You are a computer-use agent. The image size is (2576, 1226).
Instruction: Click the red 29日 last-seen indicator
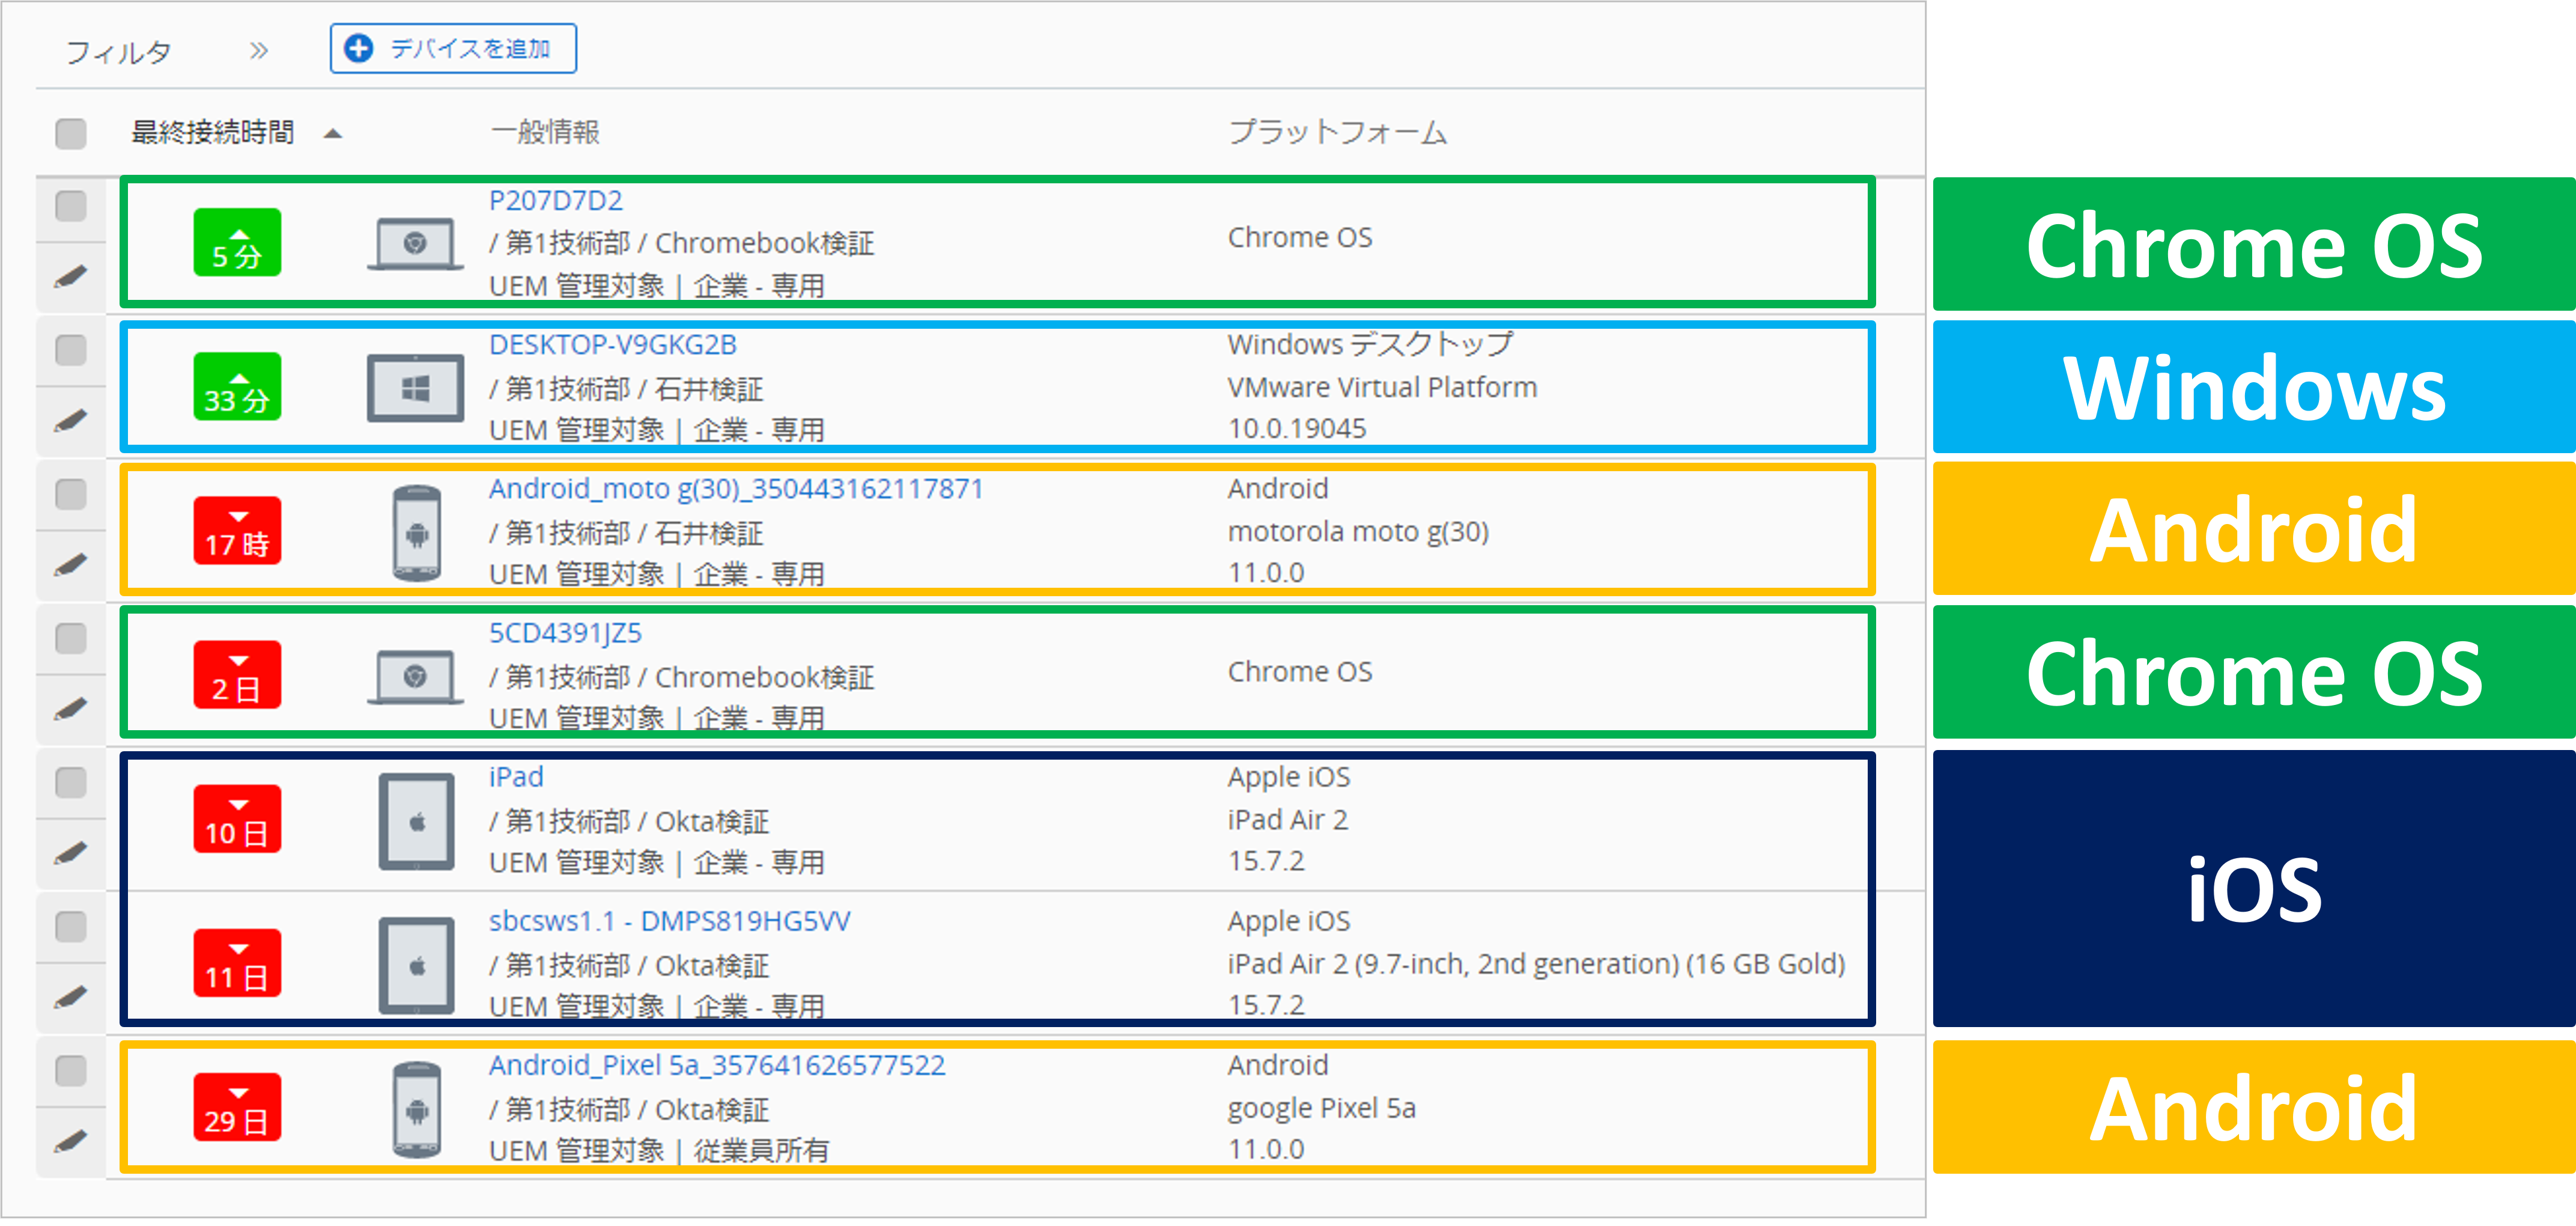click(x=237, y=1107)
